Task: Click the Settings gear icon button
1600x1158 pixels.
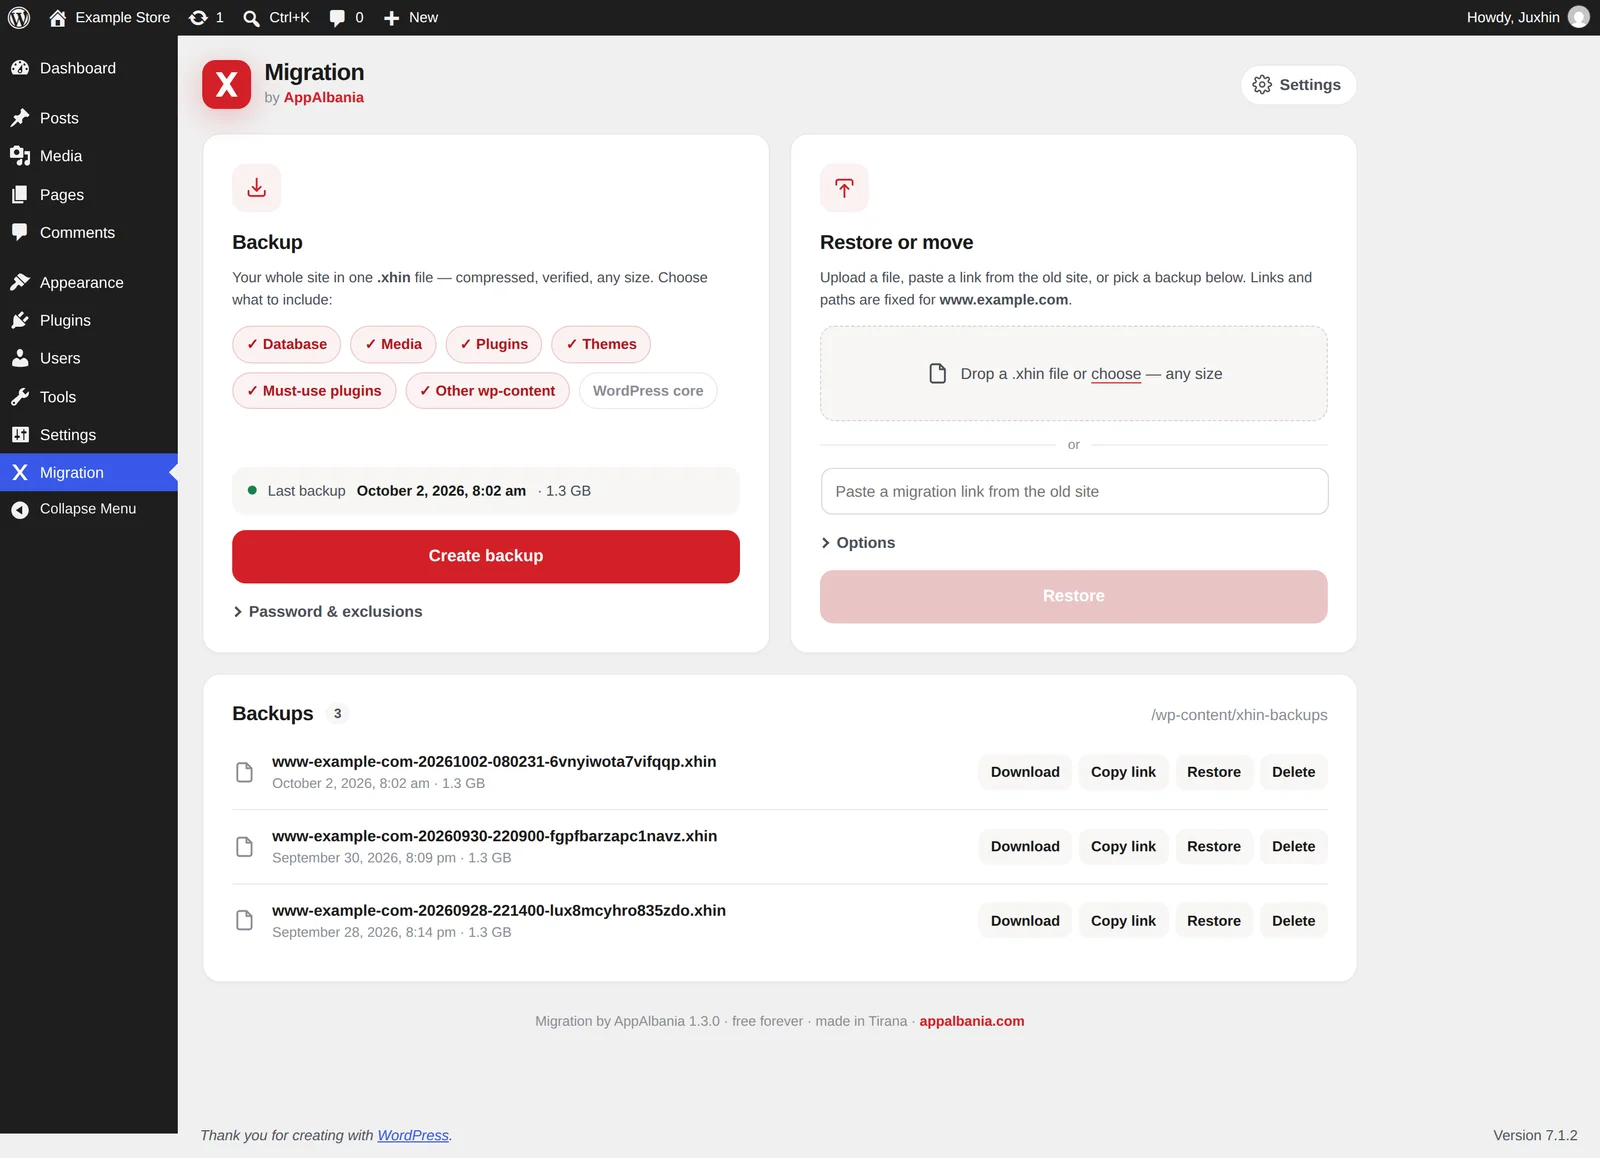Action: pos(1298,85)
